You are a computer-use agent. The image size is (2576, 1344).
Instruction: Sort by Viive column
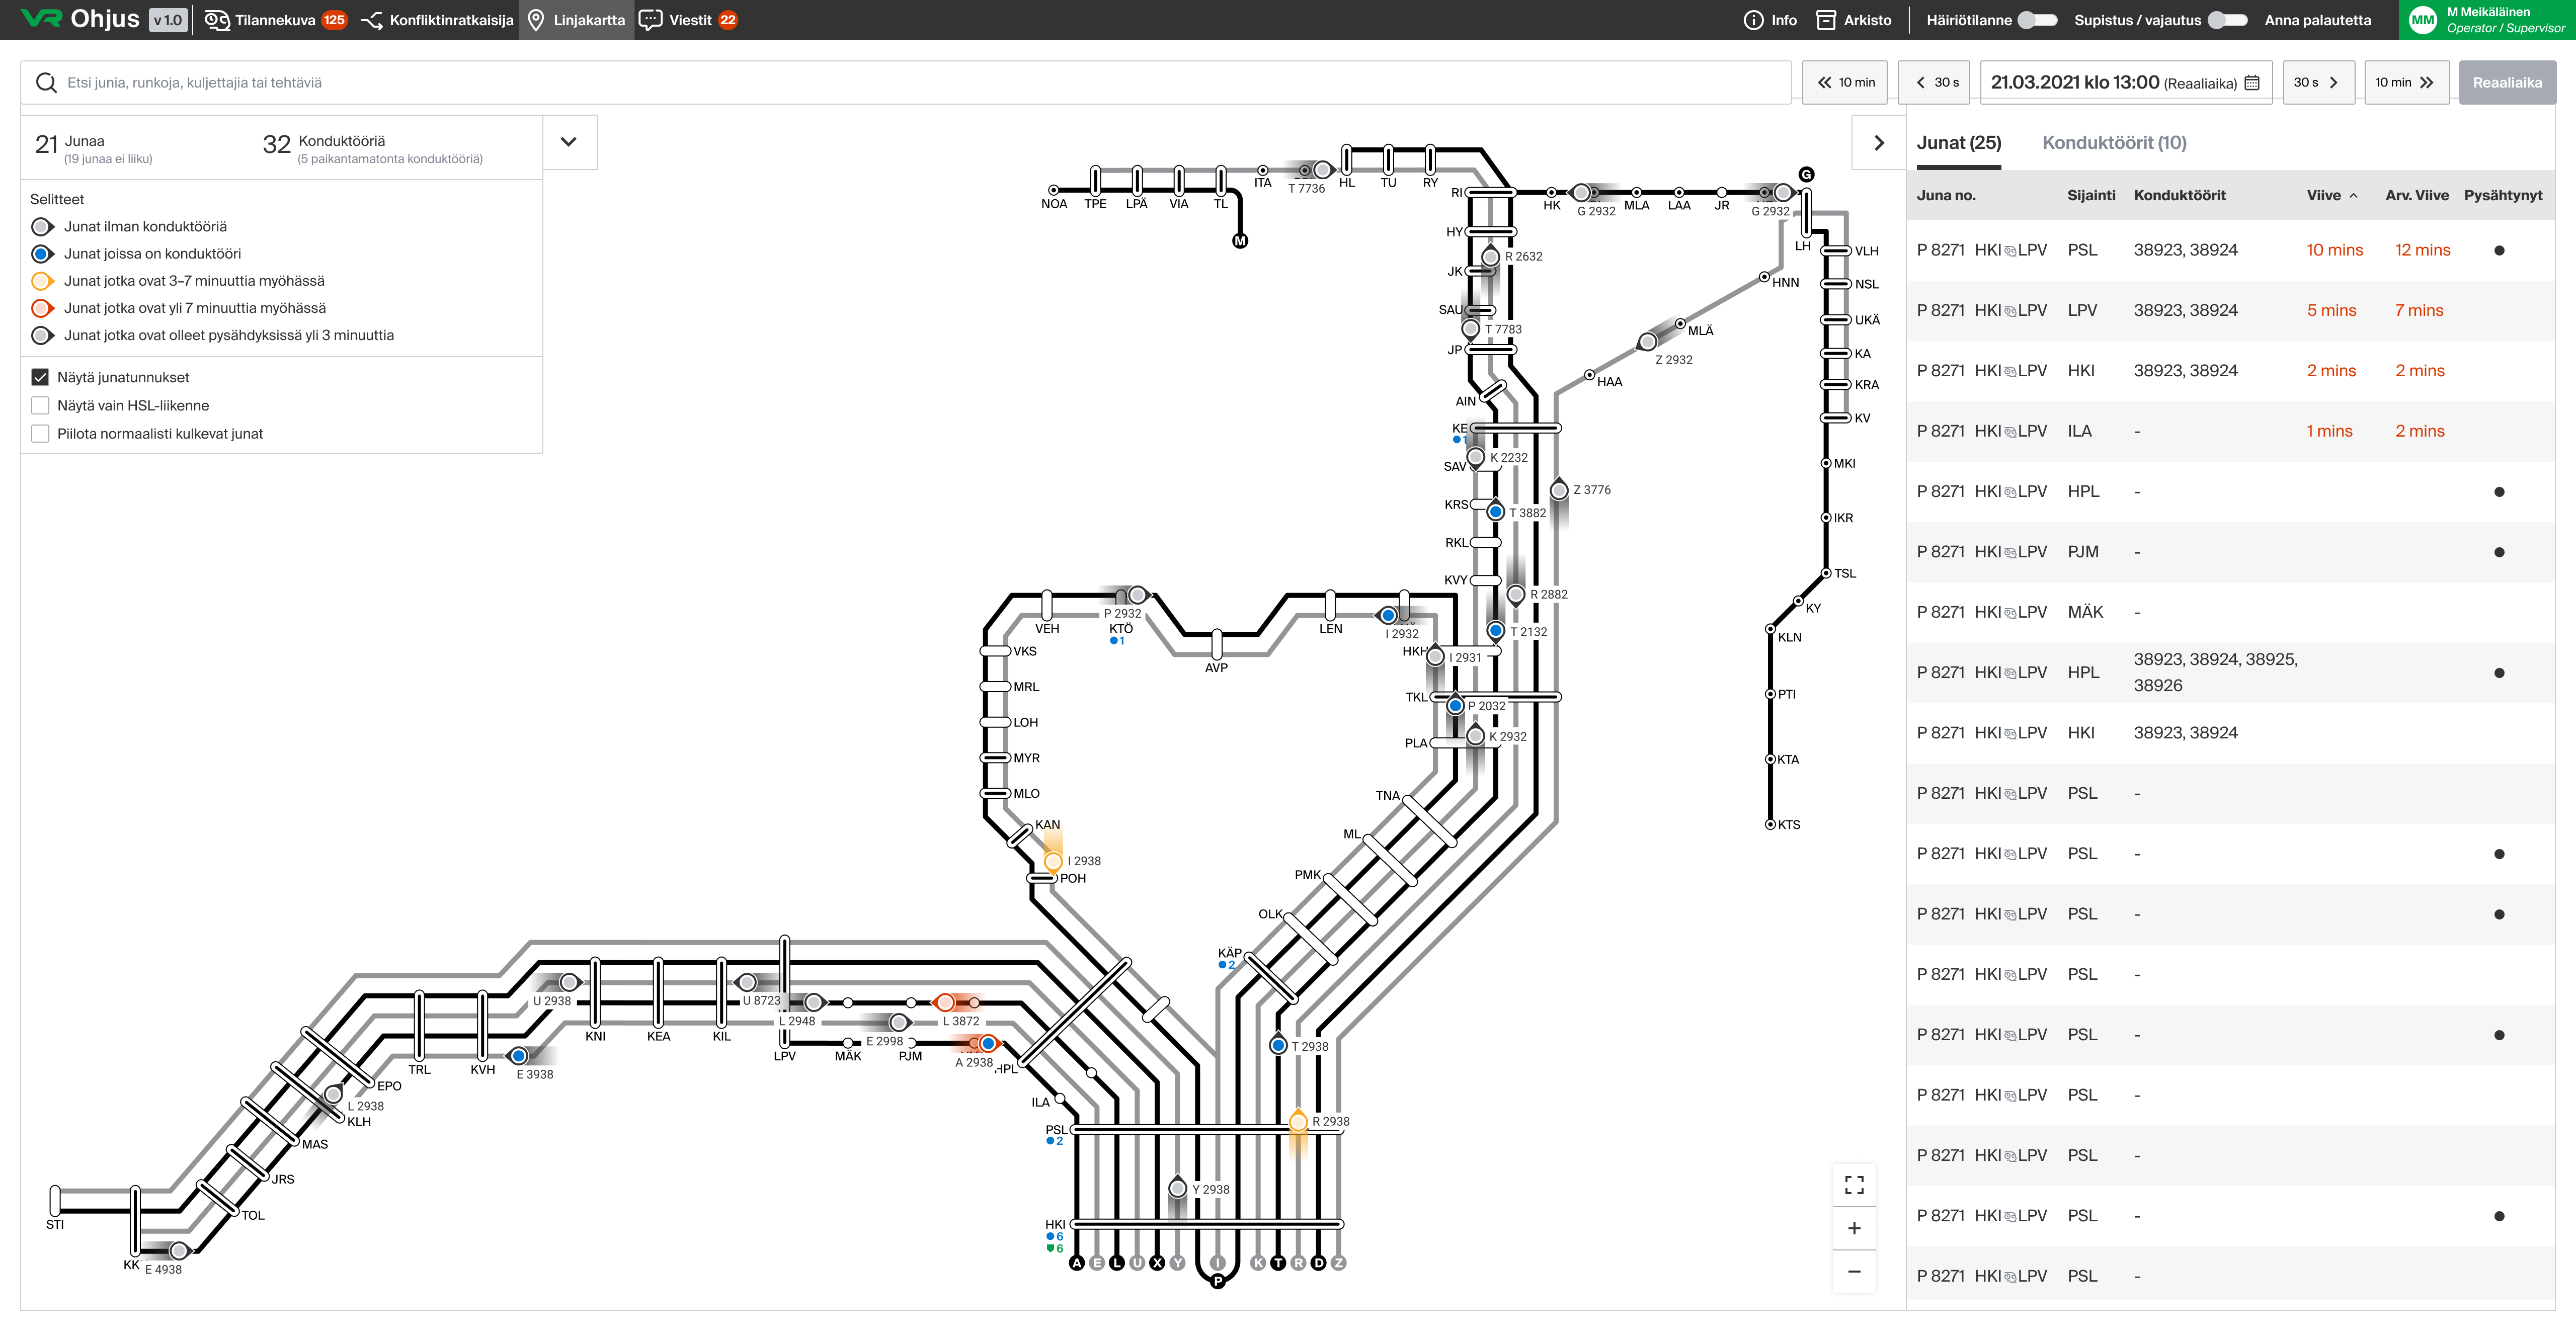(x=2331, y=195)
